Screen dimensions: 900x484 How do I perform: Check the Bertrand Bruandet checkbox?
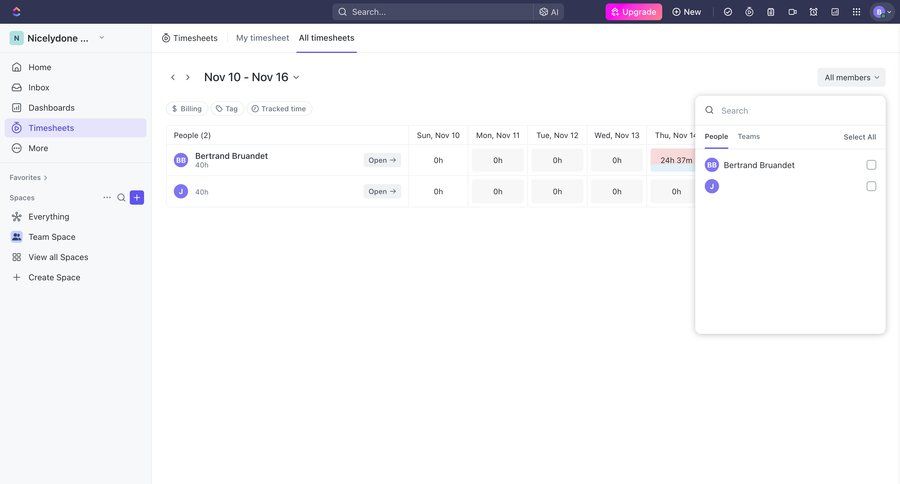tap(871, 165)
